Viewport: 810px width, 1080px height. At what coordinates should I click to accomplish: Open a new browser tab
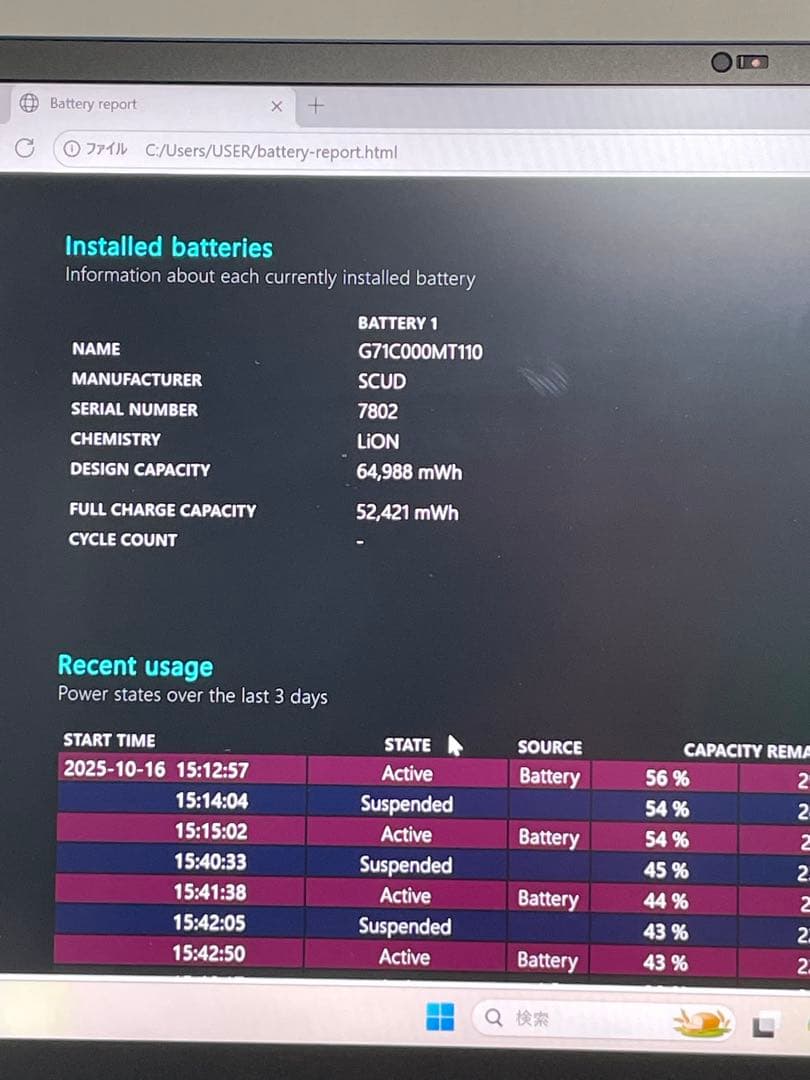315,105
